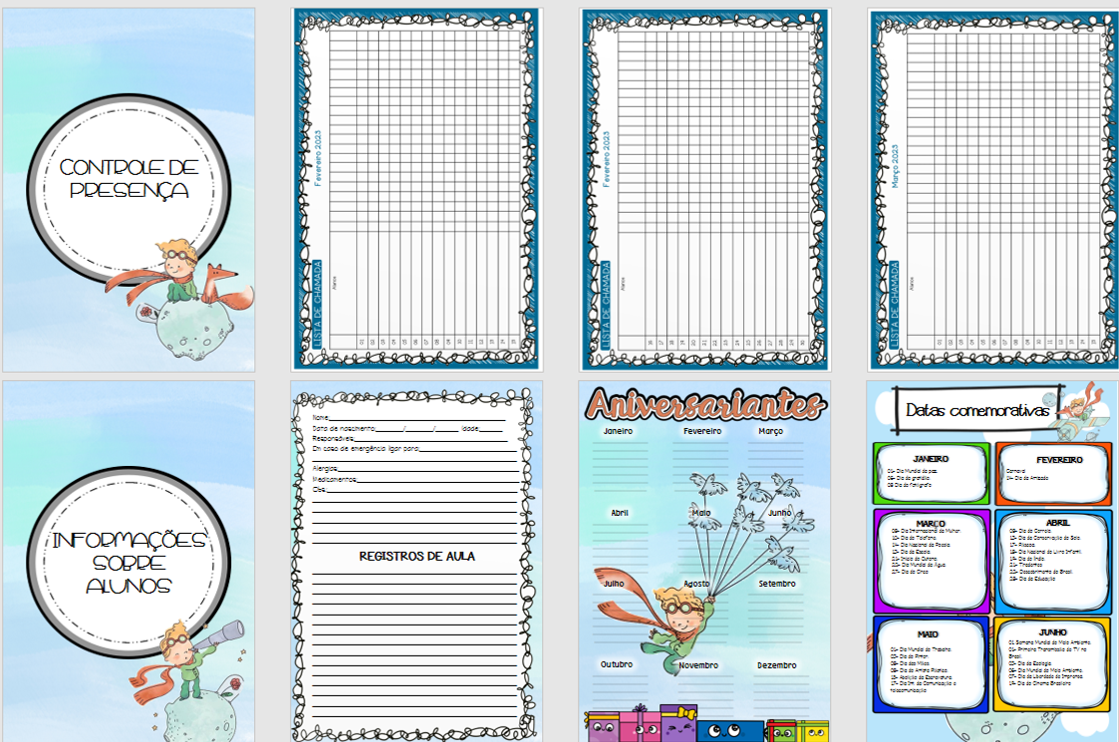The image size is (1119, 742).
Task: Click the 'MAIO' box in Datas comemorativas
Action: click(x=931, y=665)
